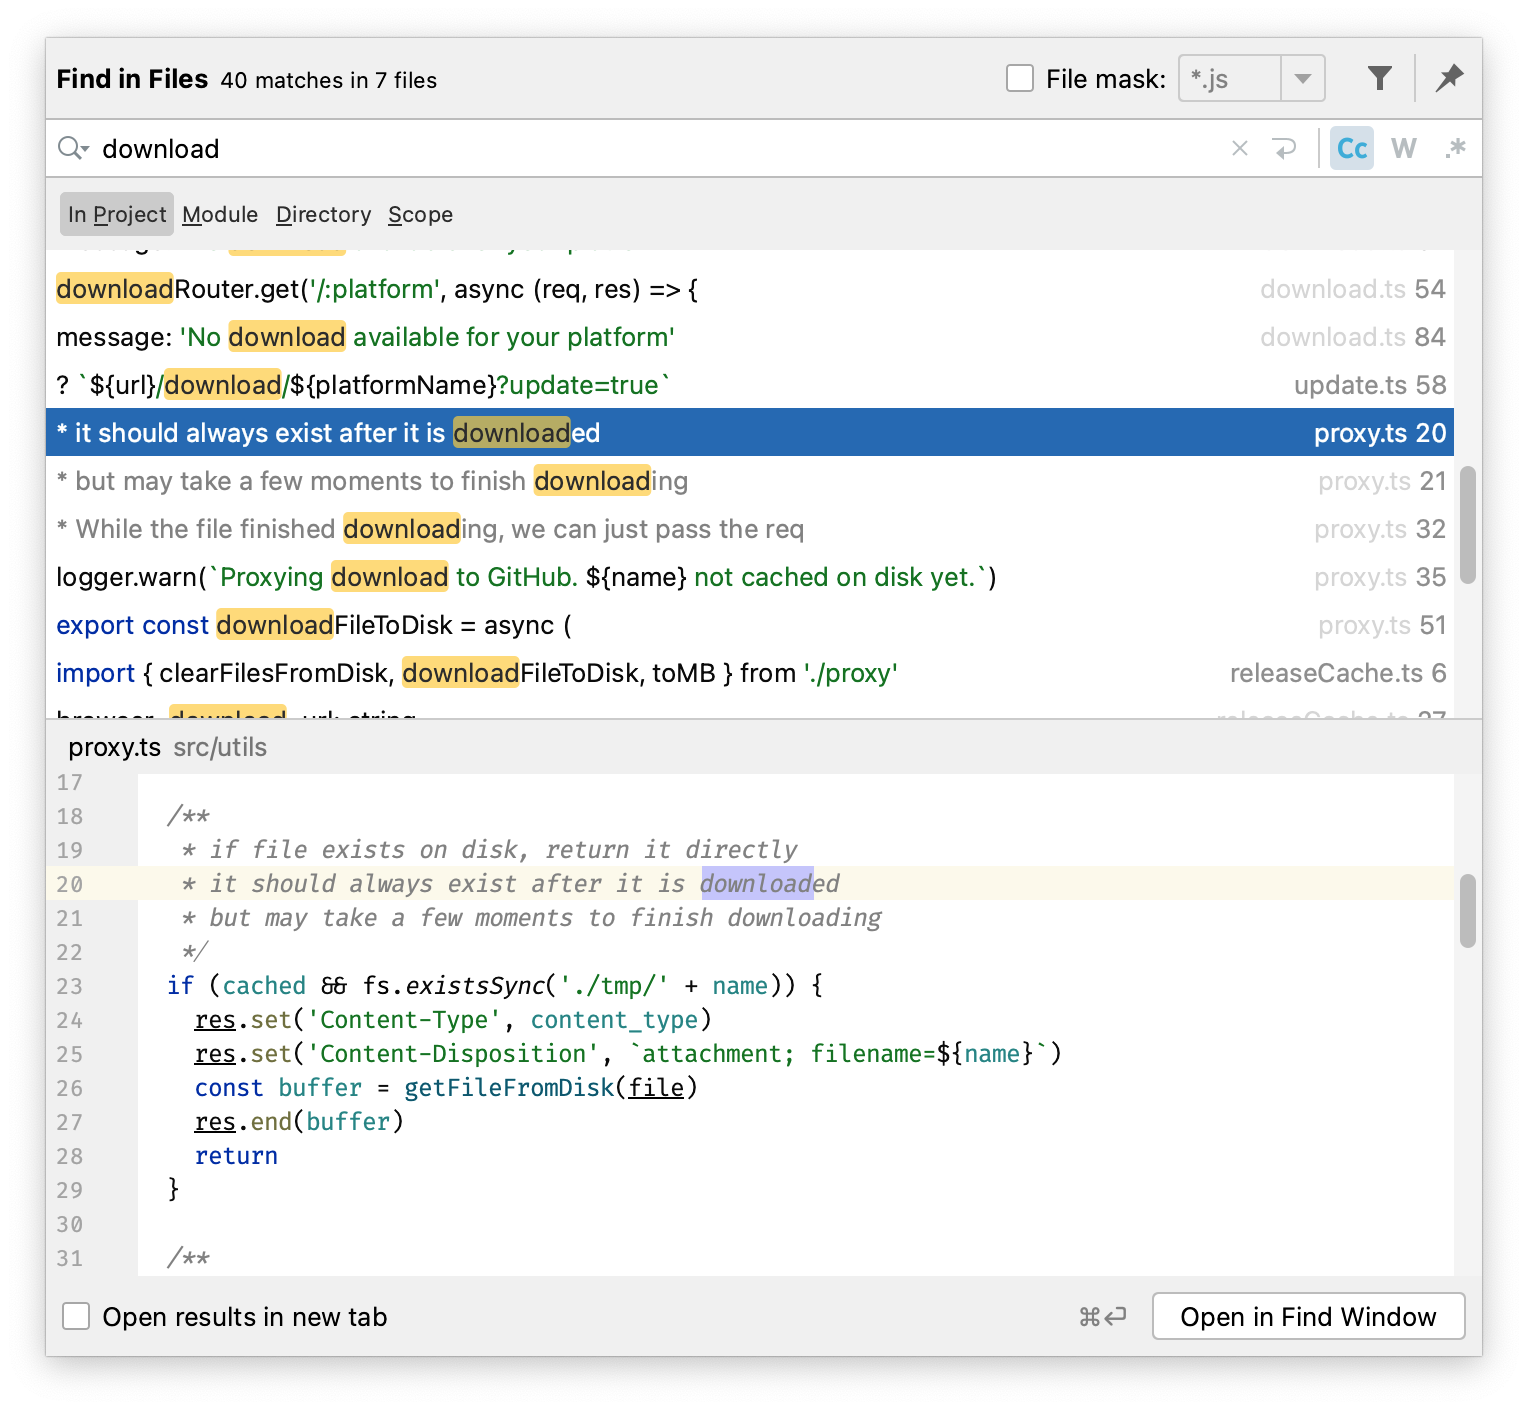This screenshot has width=1528, height=1410.
Task: Select logger.warn result in proxy.ts 35
Action: click(x=750, y=577)
